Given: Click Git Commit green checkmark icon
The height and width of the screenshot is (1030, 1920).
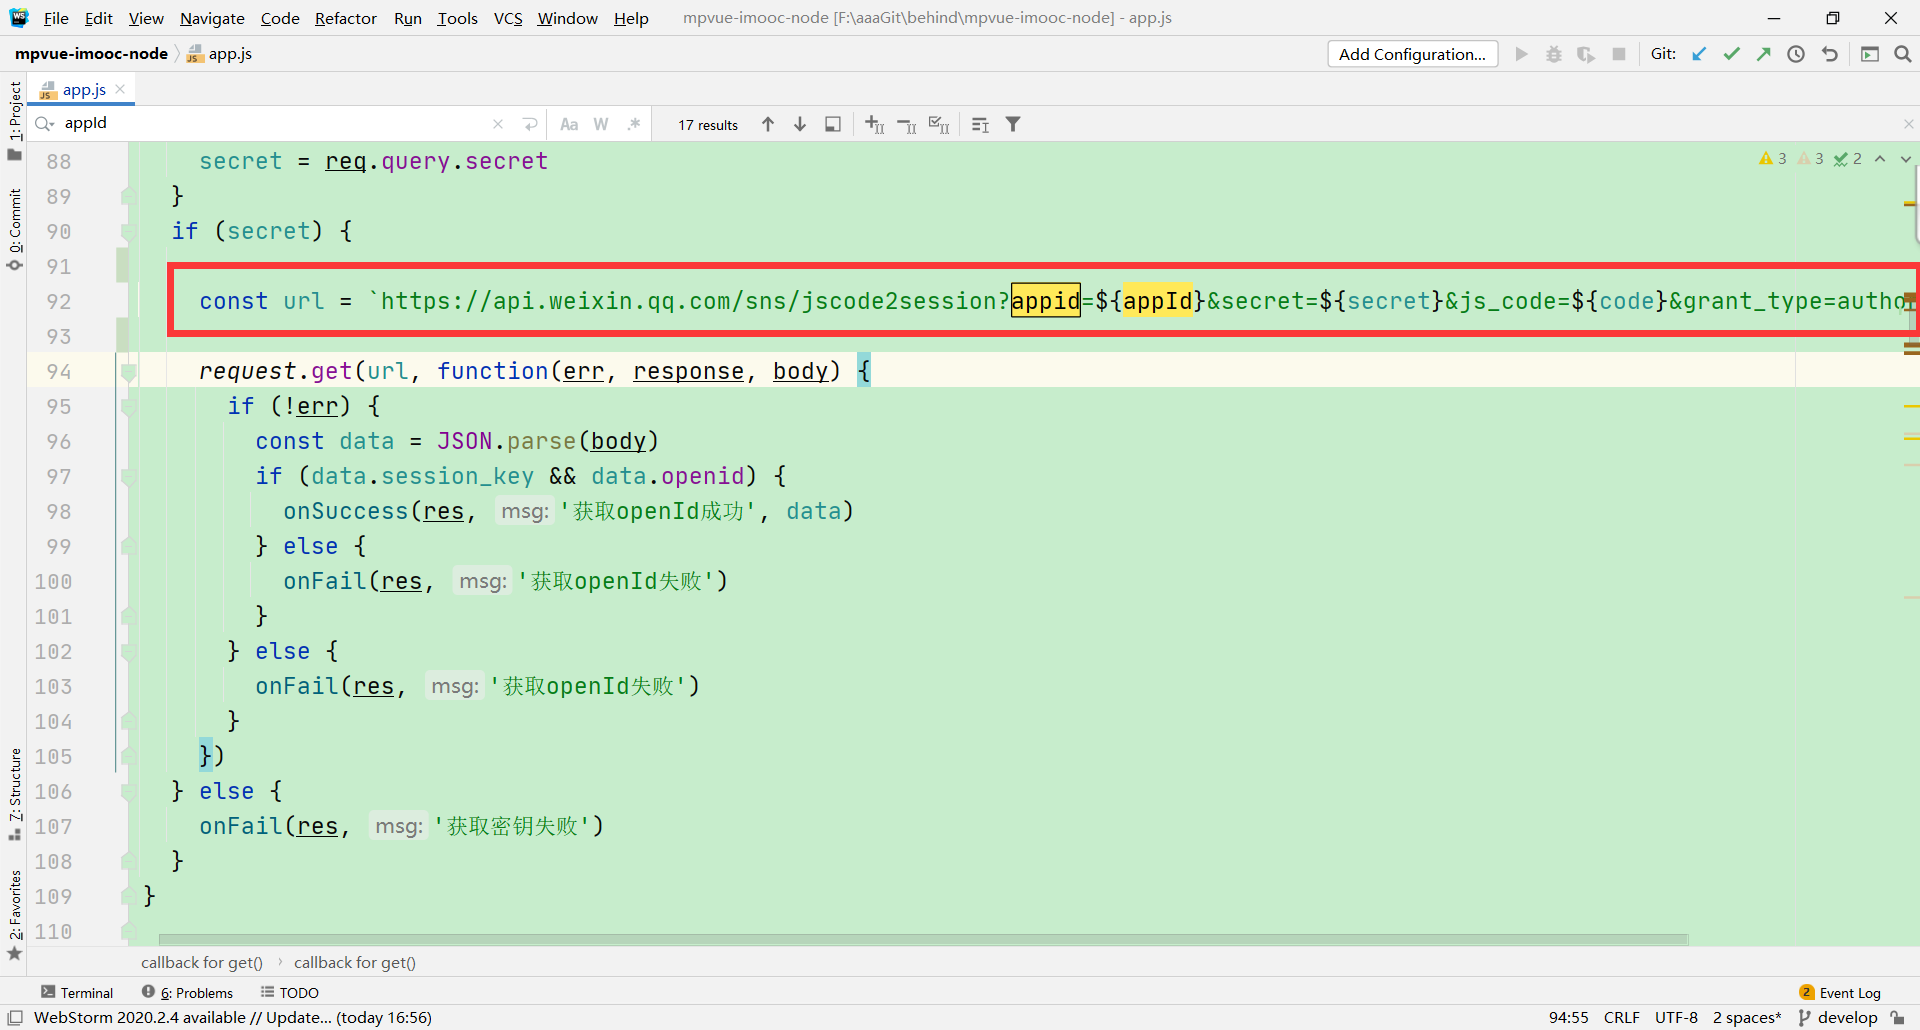Looking at the screenshot, I should click(x=1732, y=54).
